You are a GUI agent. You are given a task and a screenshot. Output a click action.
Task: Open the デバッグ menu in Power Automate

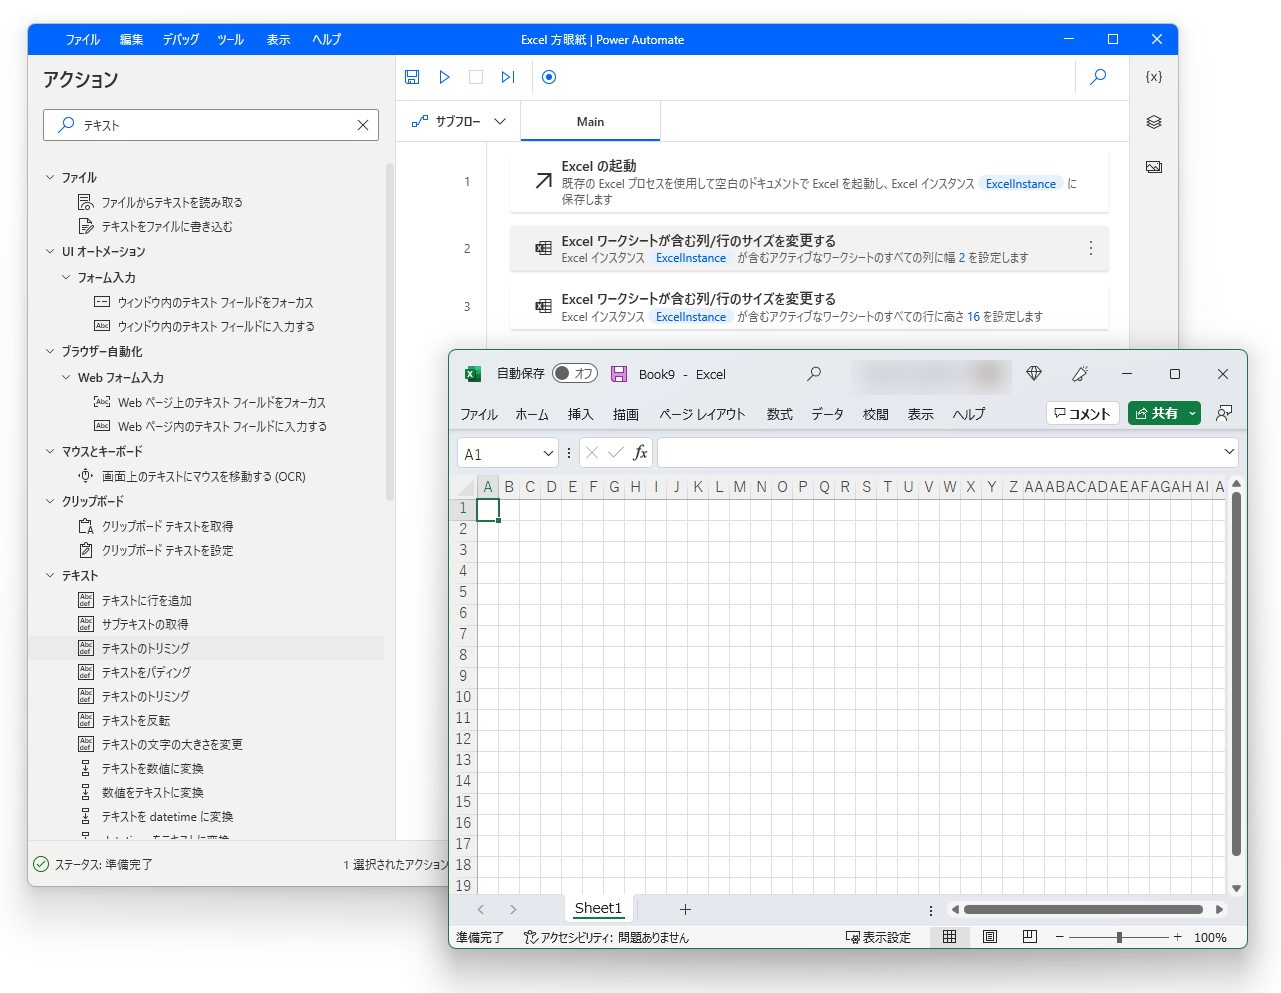pos(180,40)
